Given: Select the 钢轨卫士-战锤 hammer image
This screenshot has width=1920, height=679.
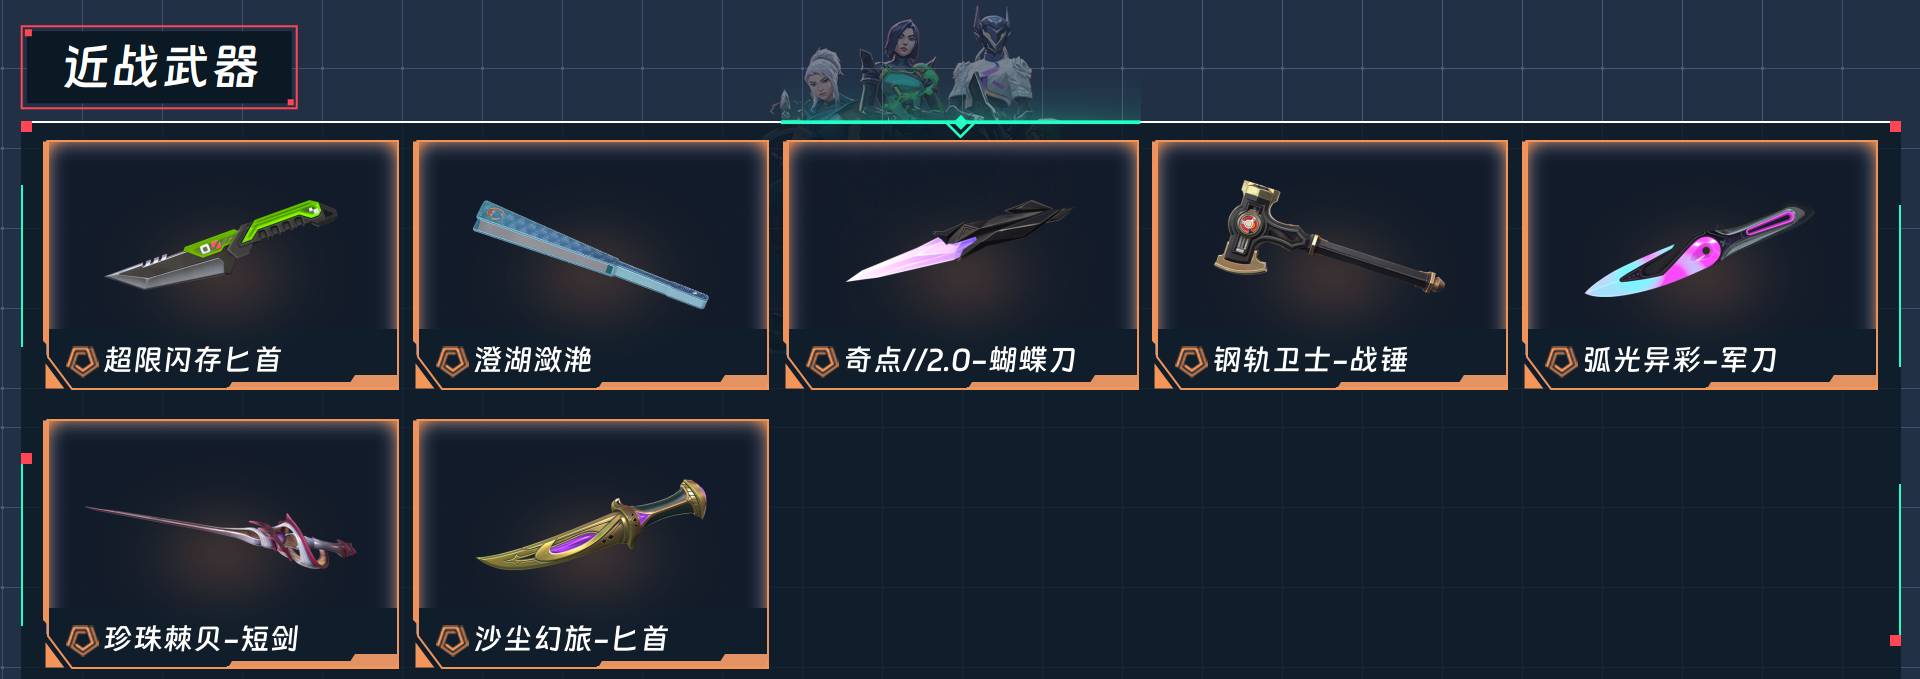Looking at the screenshot, I should tap(1331, 236).
